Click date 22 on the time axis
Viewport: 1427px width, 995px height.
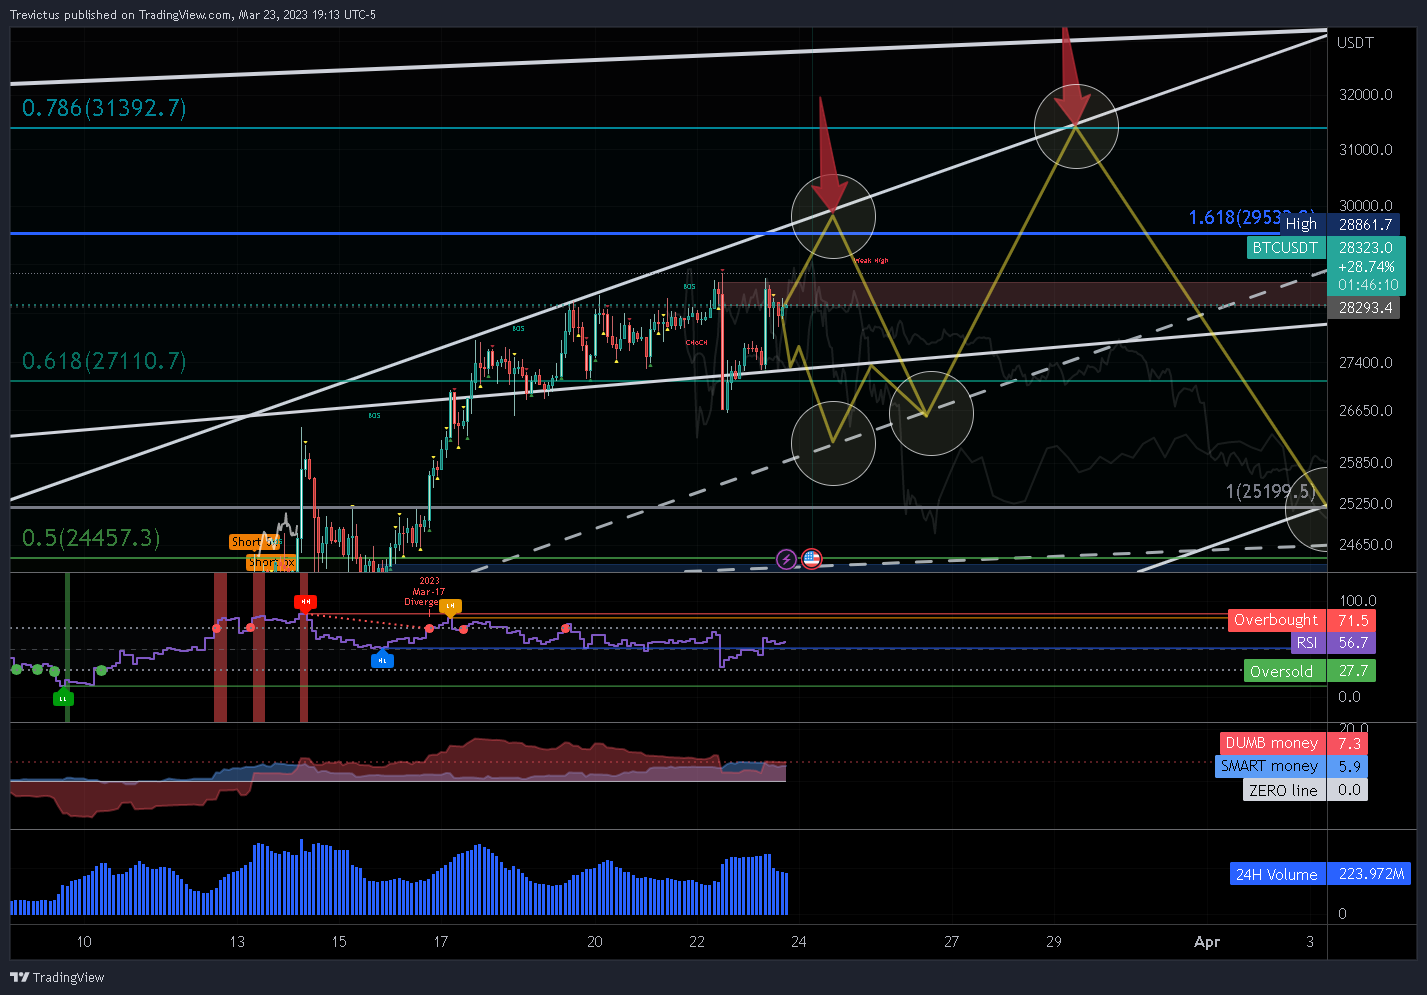click(697, 941)
